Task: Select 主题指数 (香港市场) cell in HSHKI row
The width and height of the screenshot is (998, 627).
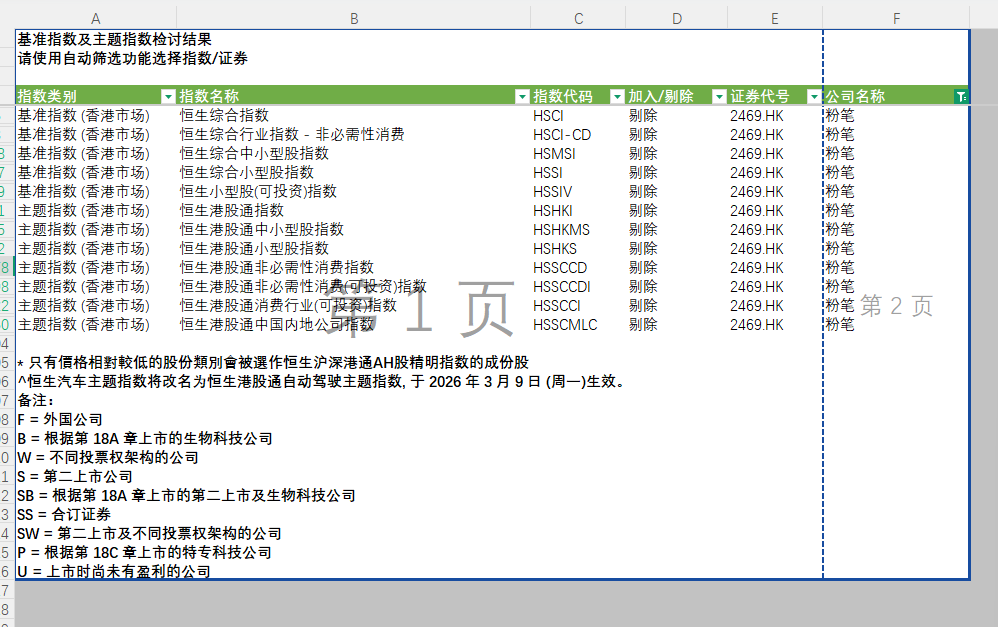Action: coord(83,211)
